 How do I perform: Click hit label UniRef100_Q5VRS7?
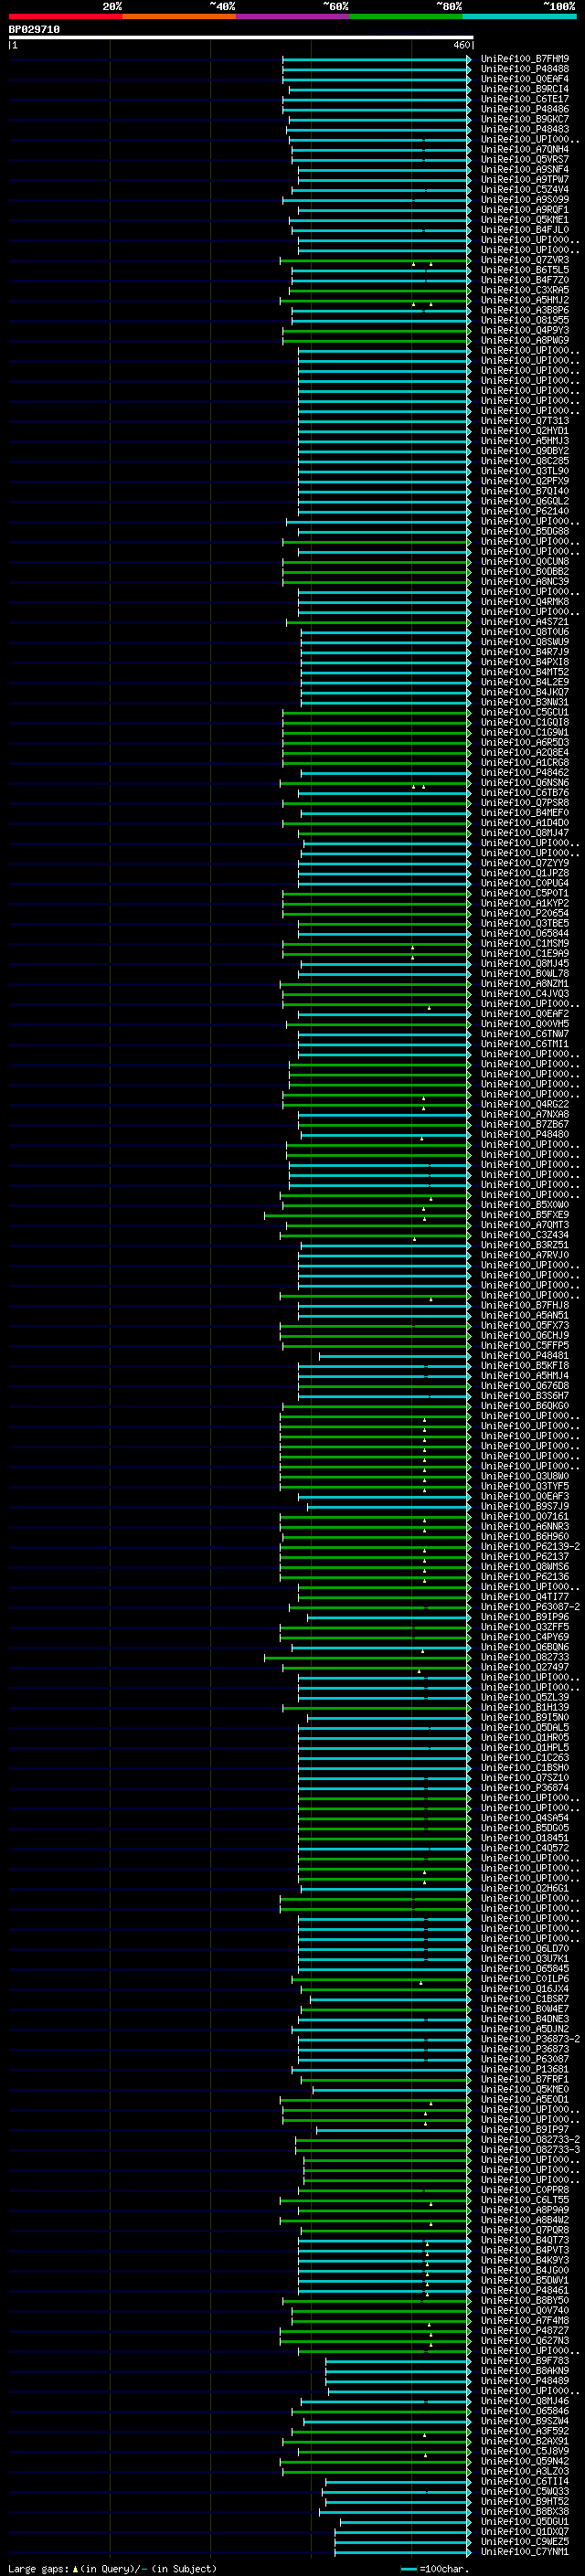coord(524,160)
